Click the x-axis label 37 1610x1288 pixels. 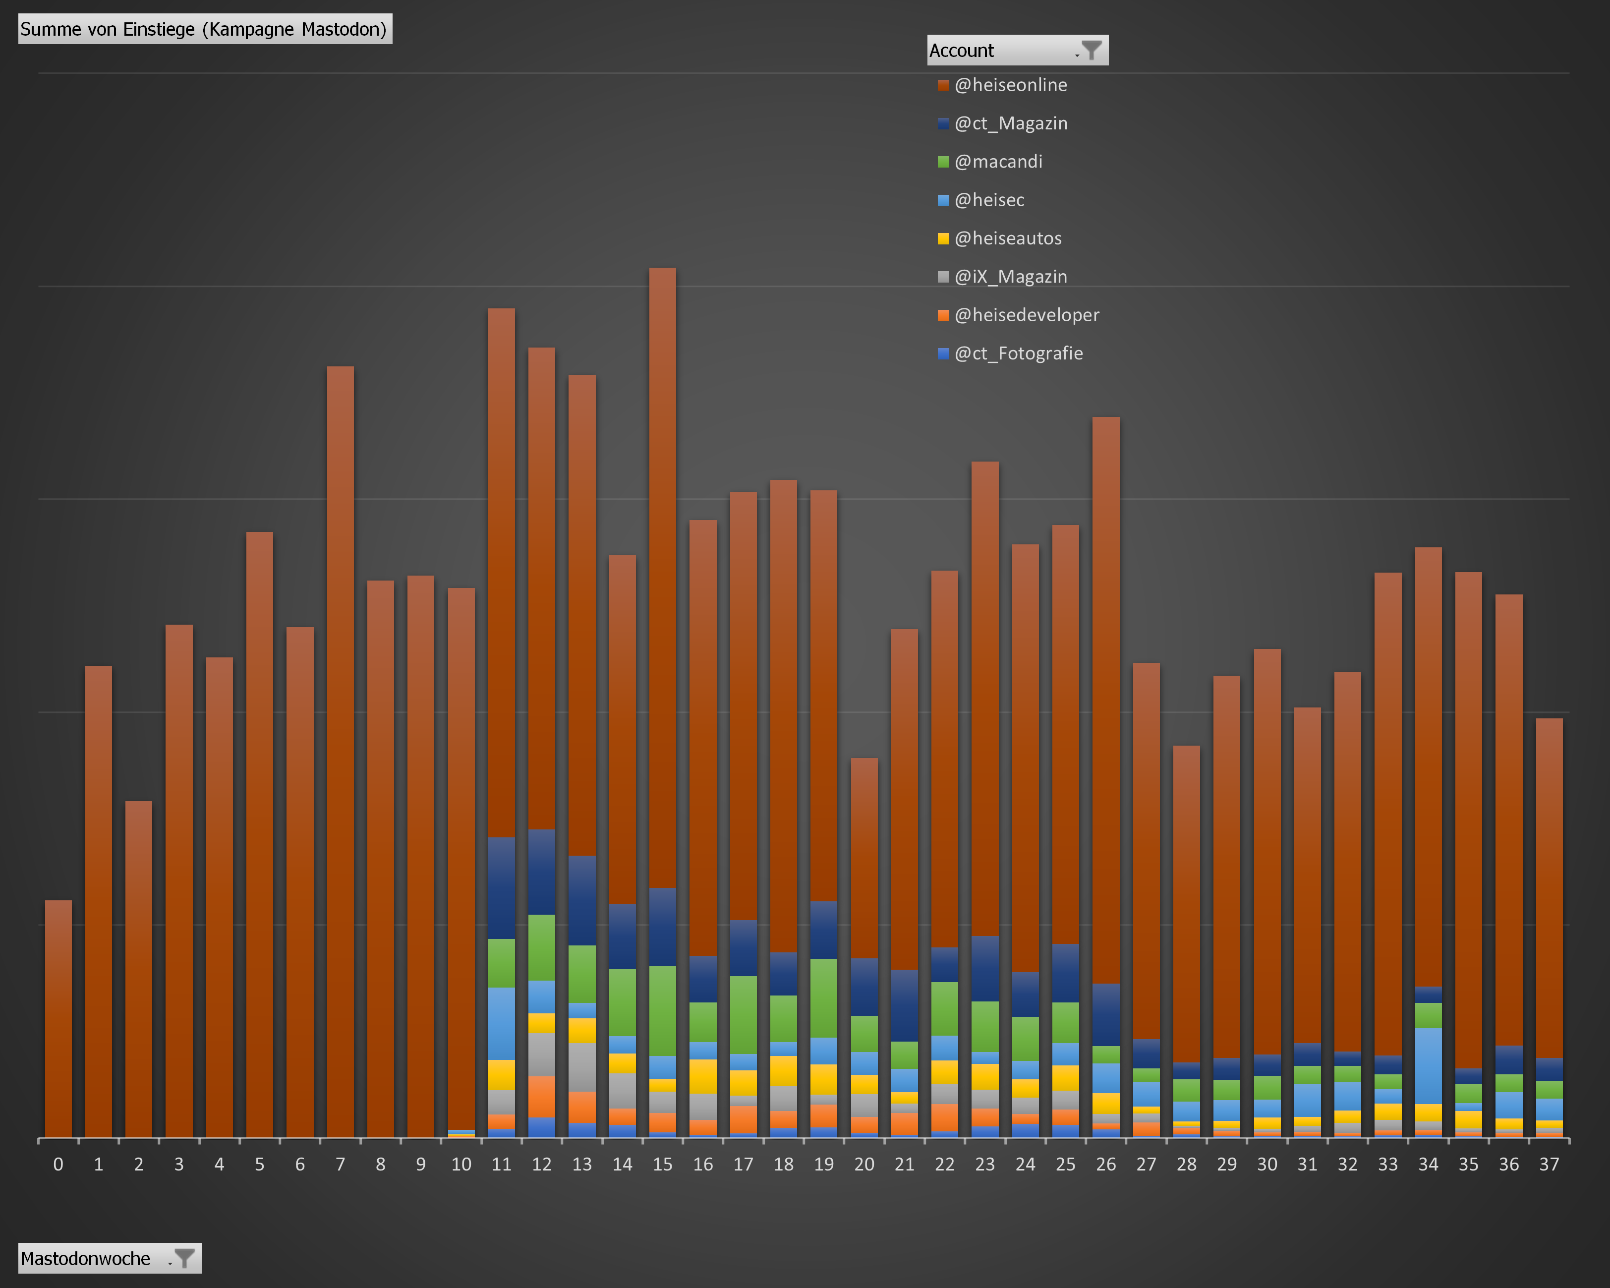(x=1549, y=1164)
